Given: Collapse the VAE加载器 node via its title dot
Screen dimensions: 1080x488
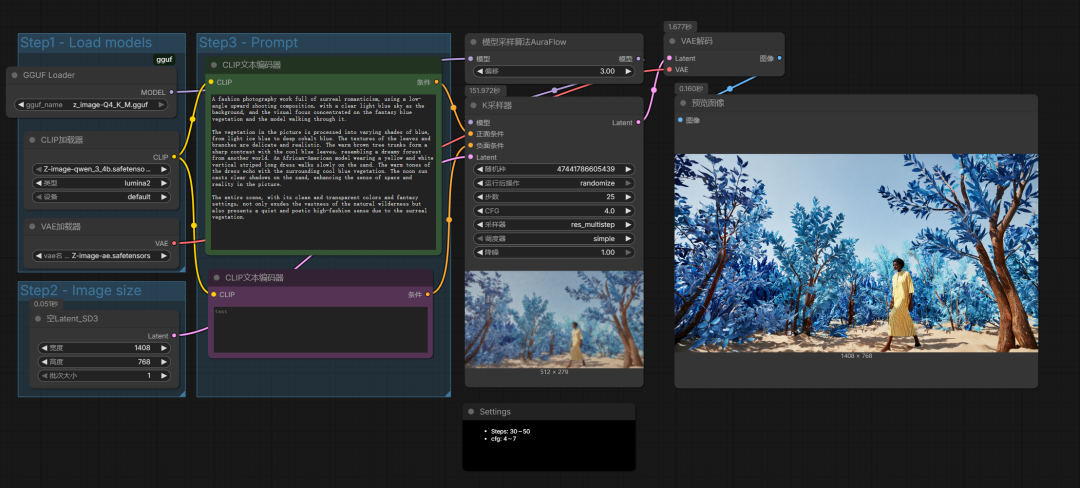Looking at the screenshot, I should [x=32, y=226].
